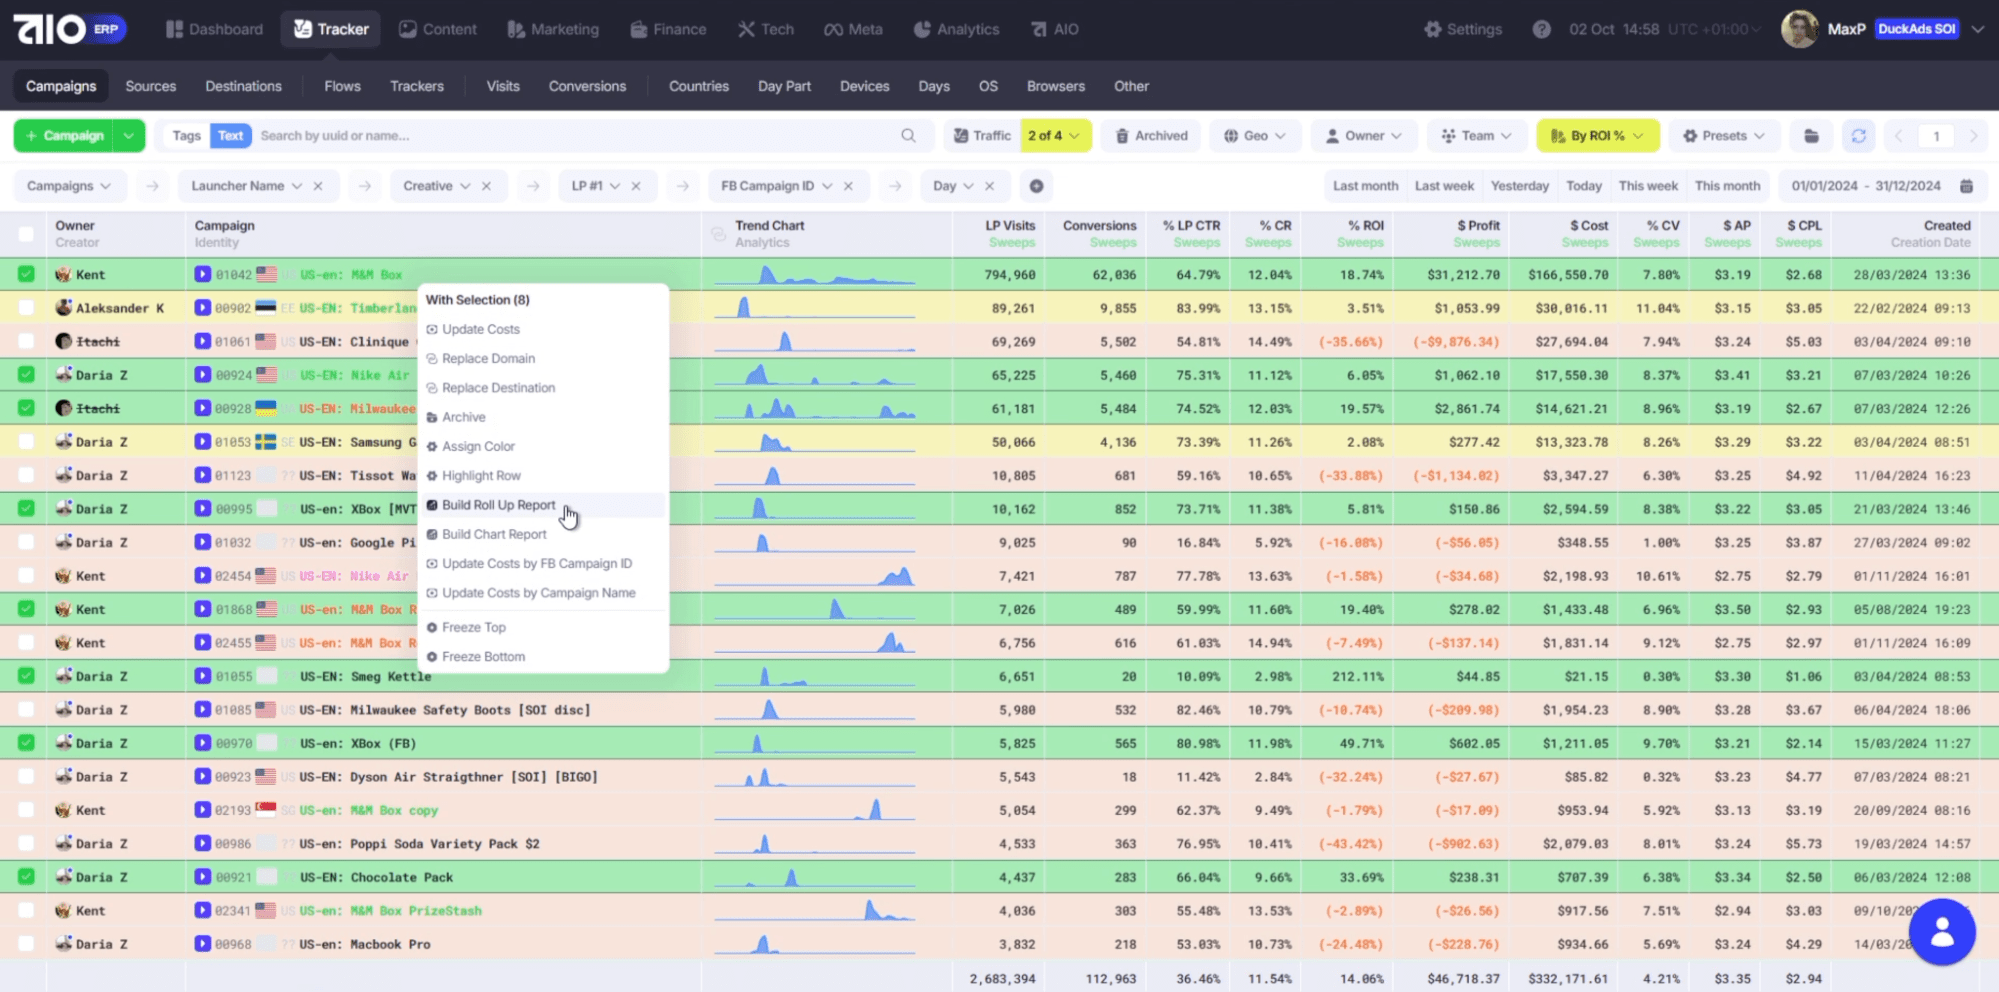
Task: Open the date range calendar icon
Action: pos(1966,186)
